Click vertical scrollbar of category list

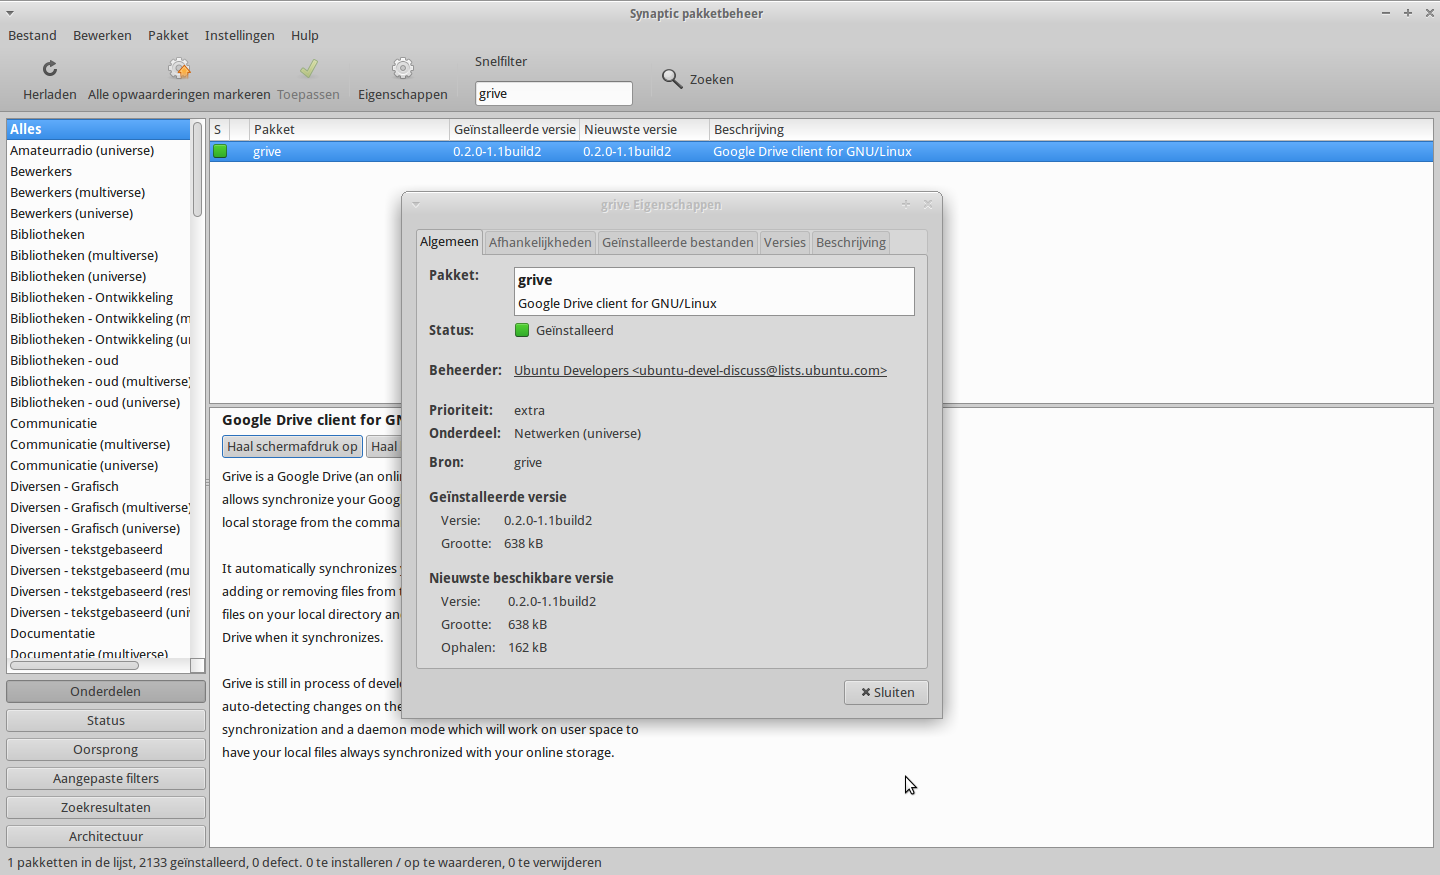[x=198, y=168]
